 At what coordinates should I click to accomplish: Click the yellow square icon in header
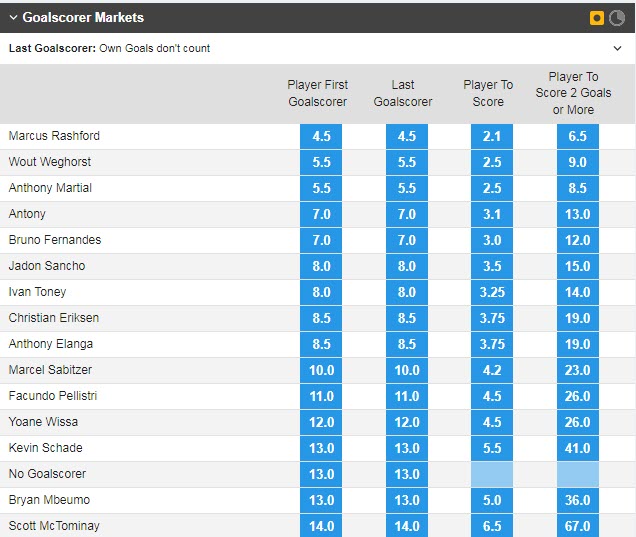coord(598,18)
